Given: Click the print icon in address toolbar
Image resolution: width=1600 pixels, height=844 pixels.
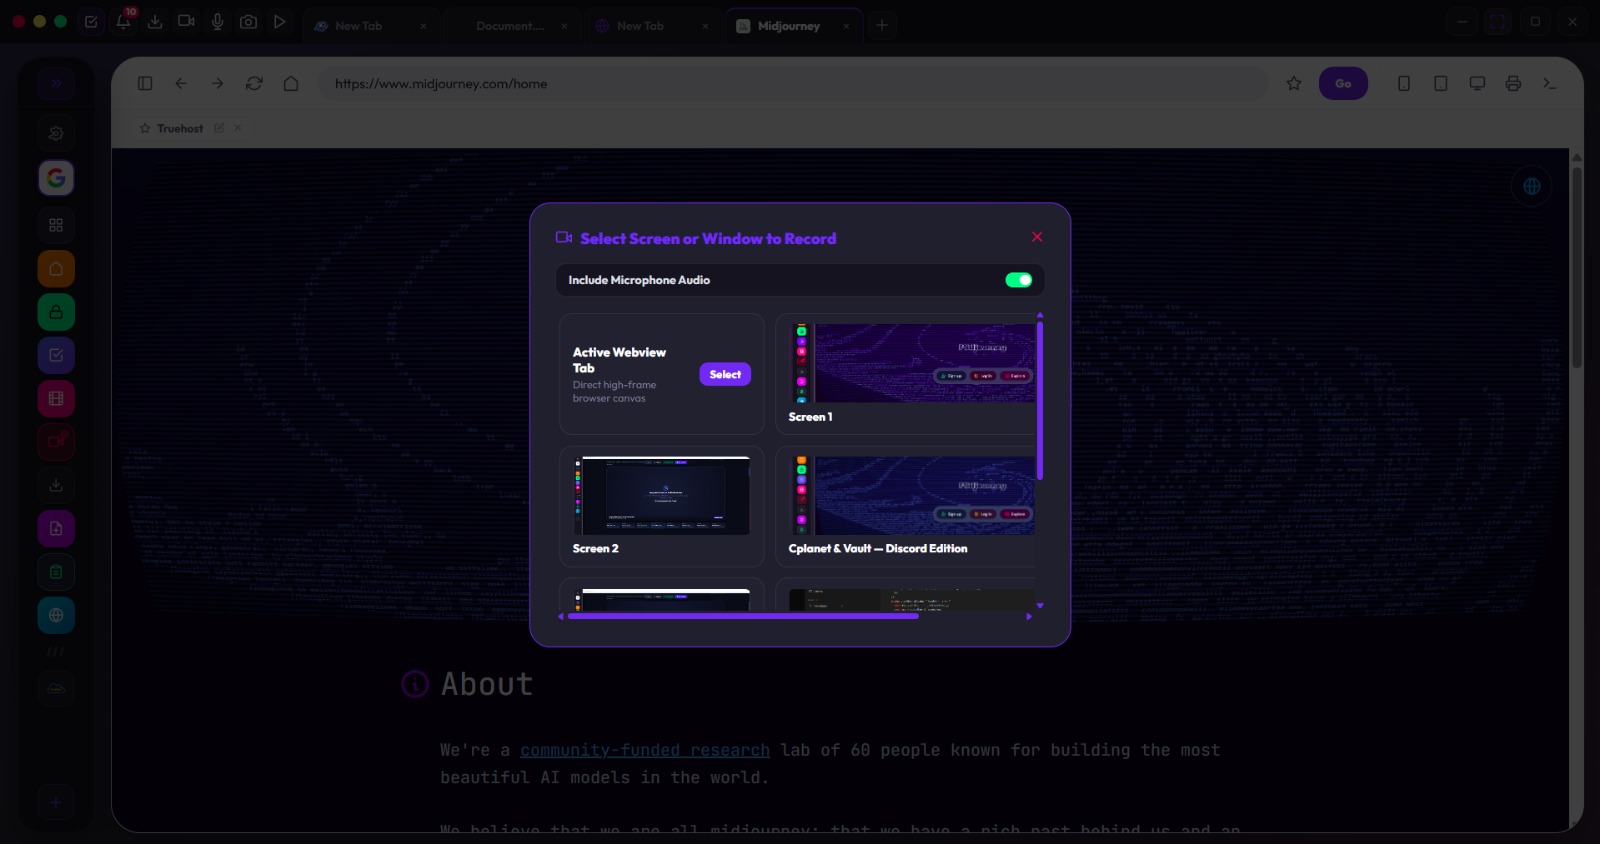Looking at the screenshot, I should click(x=1513, y=84).
